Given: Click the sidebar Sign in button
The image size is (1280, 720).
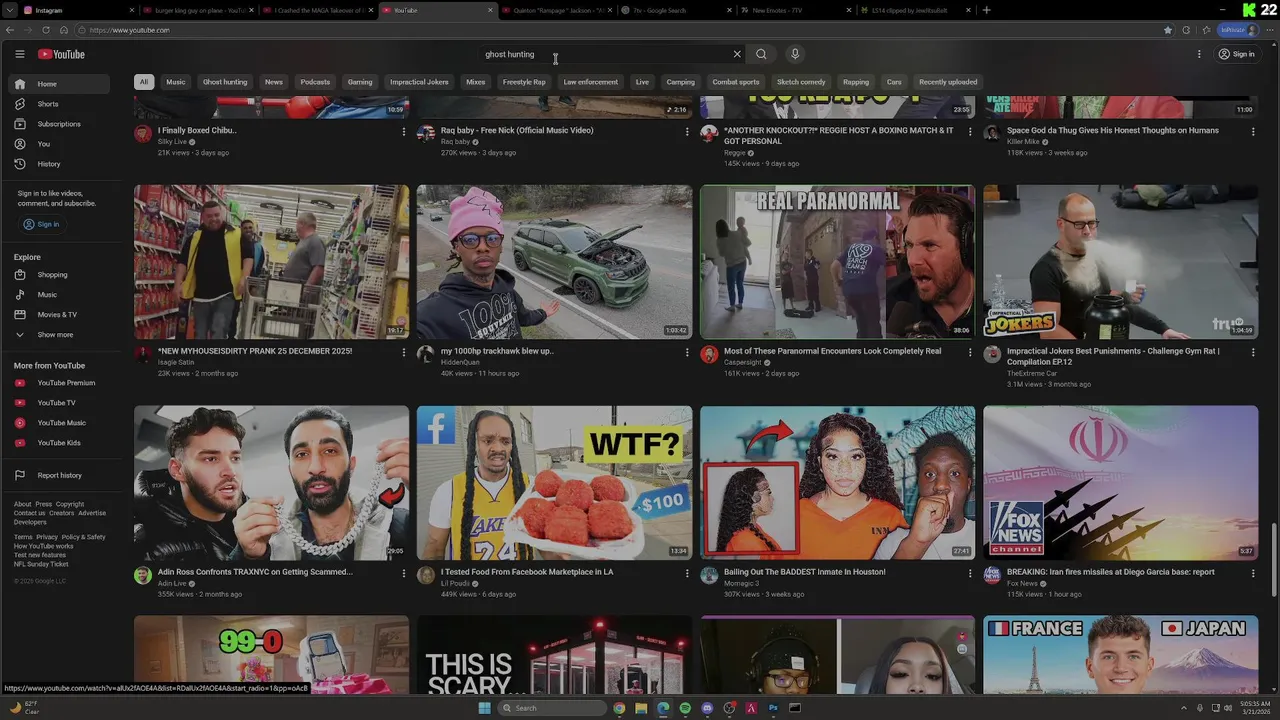Looking at the screenshot, I should (42, 224).
